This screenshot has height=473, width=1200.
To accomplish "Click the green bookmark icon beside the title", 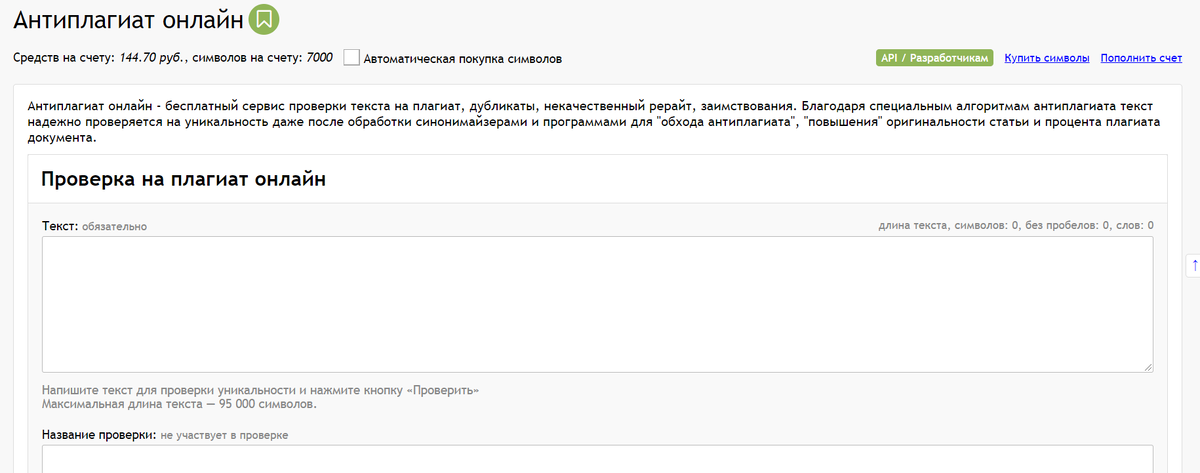I will 264,18.
